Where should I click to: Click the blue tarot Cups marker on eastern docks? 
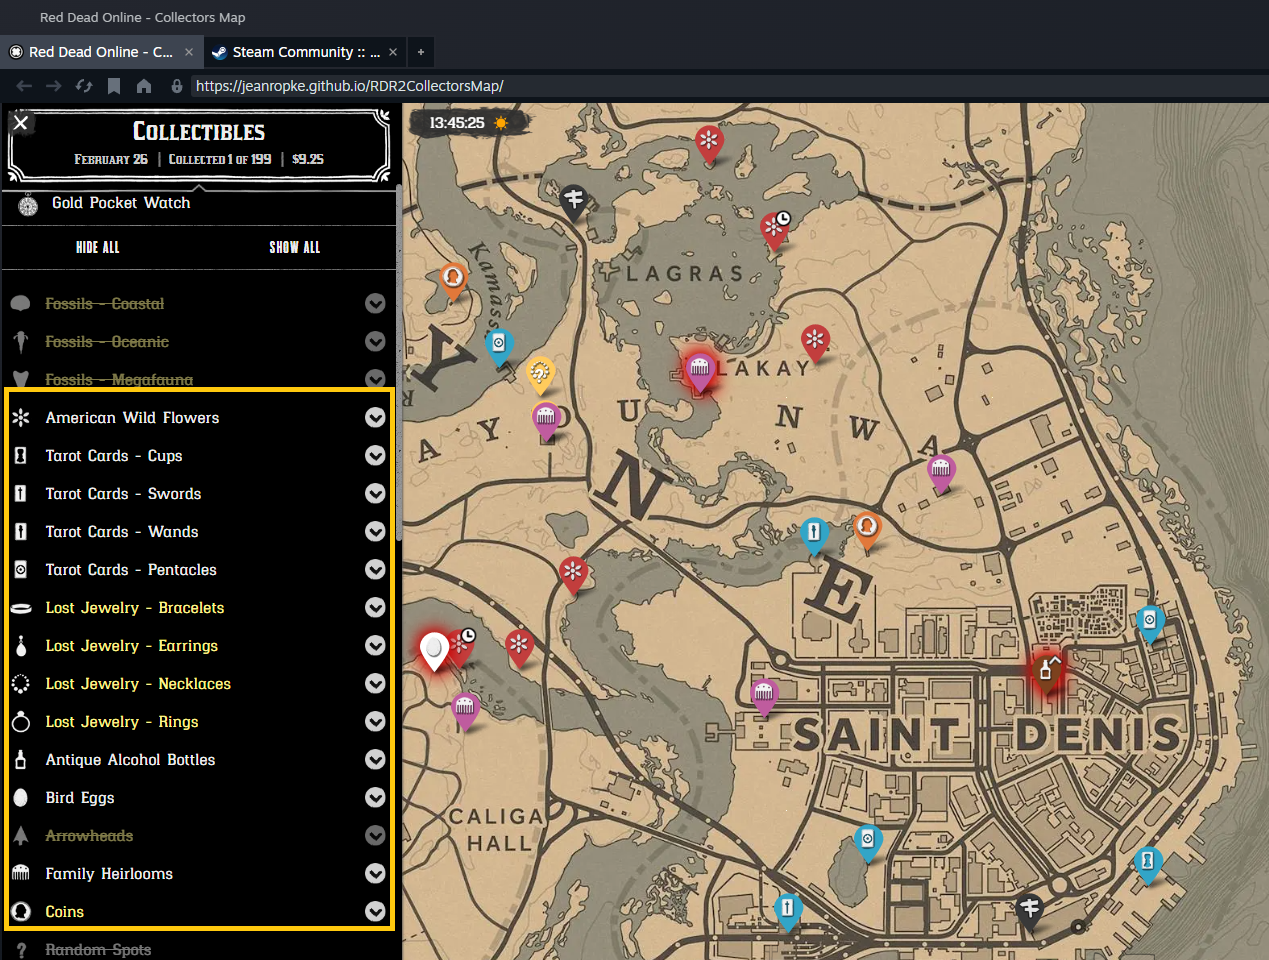click(x=1147, y=864)
